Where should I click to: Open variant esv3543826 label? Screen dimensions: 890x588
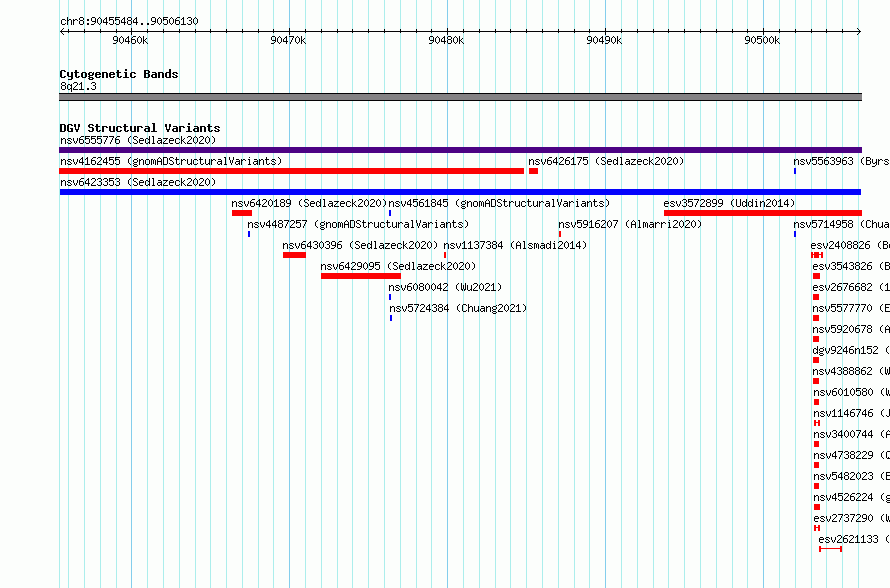(x=851, y=266)
